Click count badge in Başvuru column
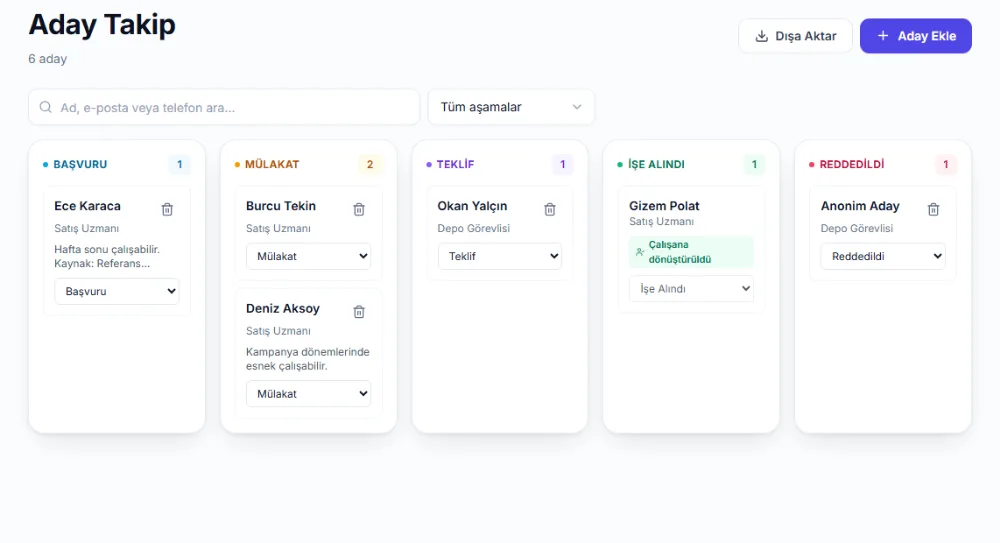The width and height of the screenshot is (1000, 543). (x=179, y=164)
